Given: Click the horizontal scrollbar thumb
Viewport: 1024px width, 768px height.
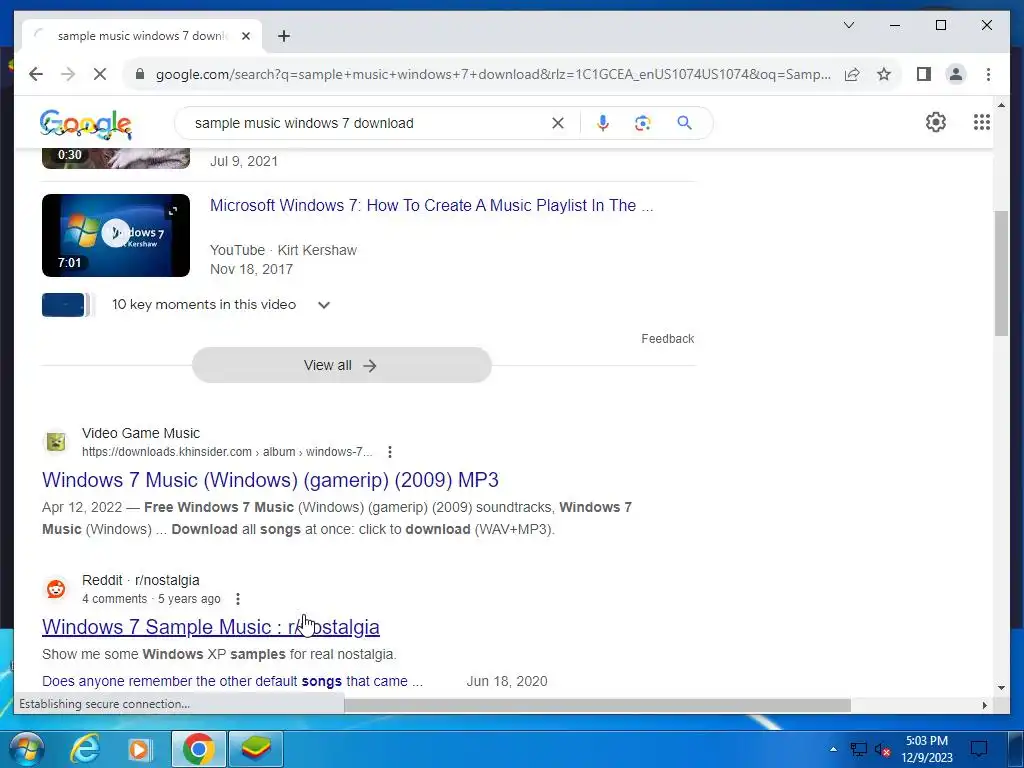Looking at the screenshot, I should pos(598,705).
